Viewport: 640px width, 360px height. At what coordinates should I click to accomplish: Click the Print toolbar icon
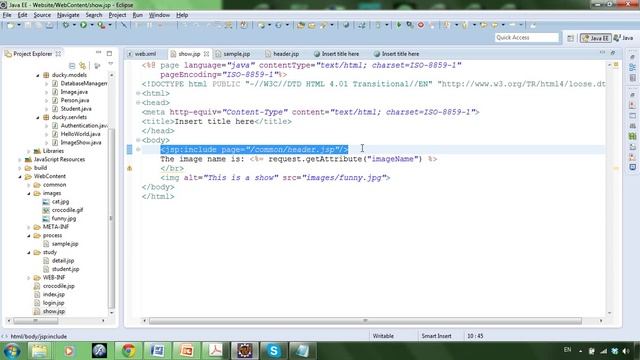coord(49,25)
